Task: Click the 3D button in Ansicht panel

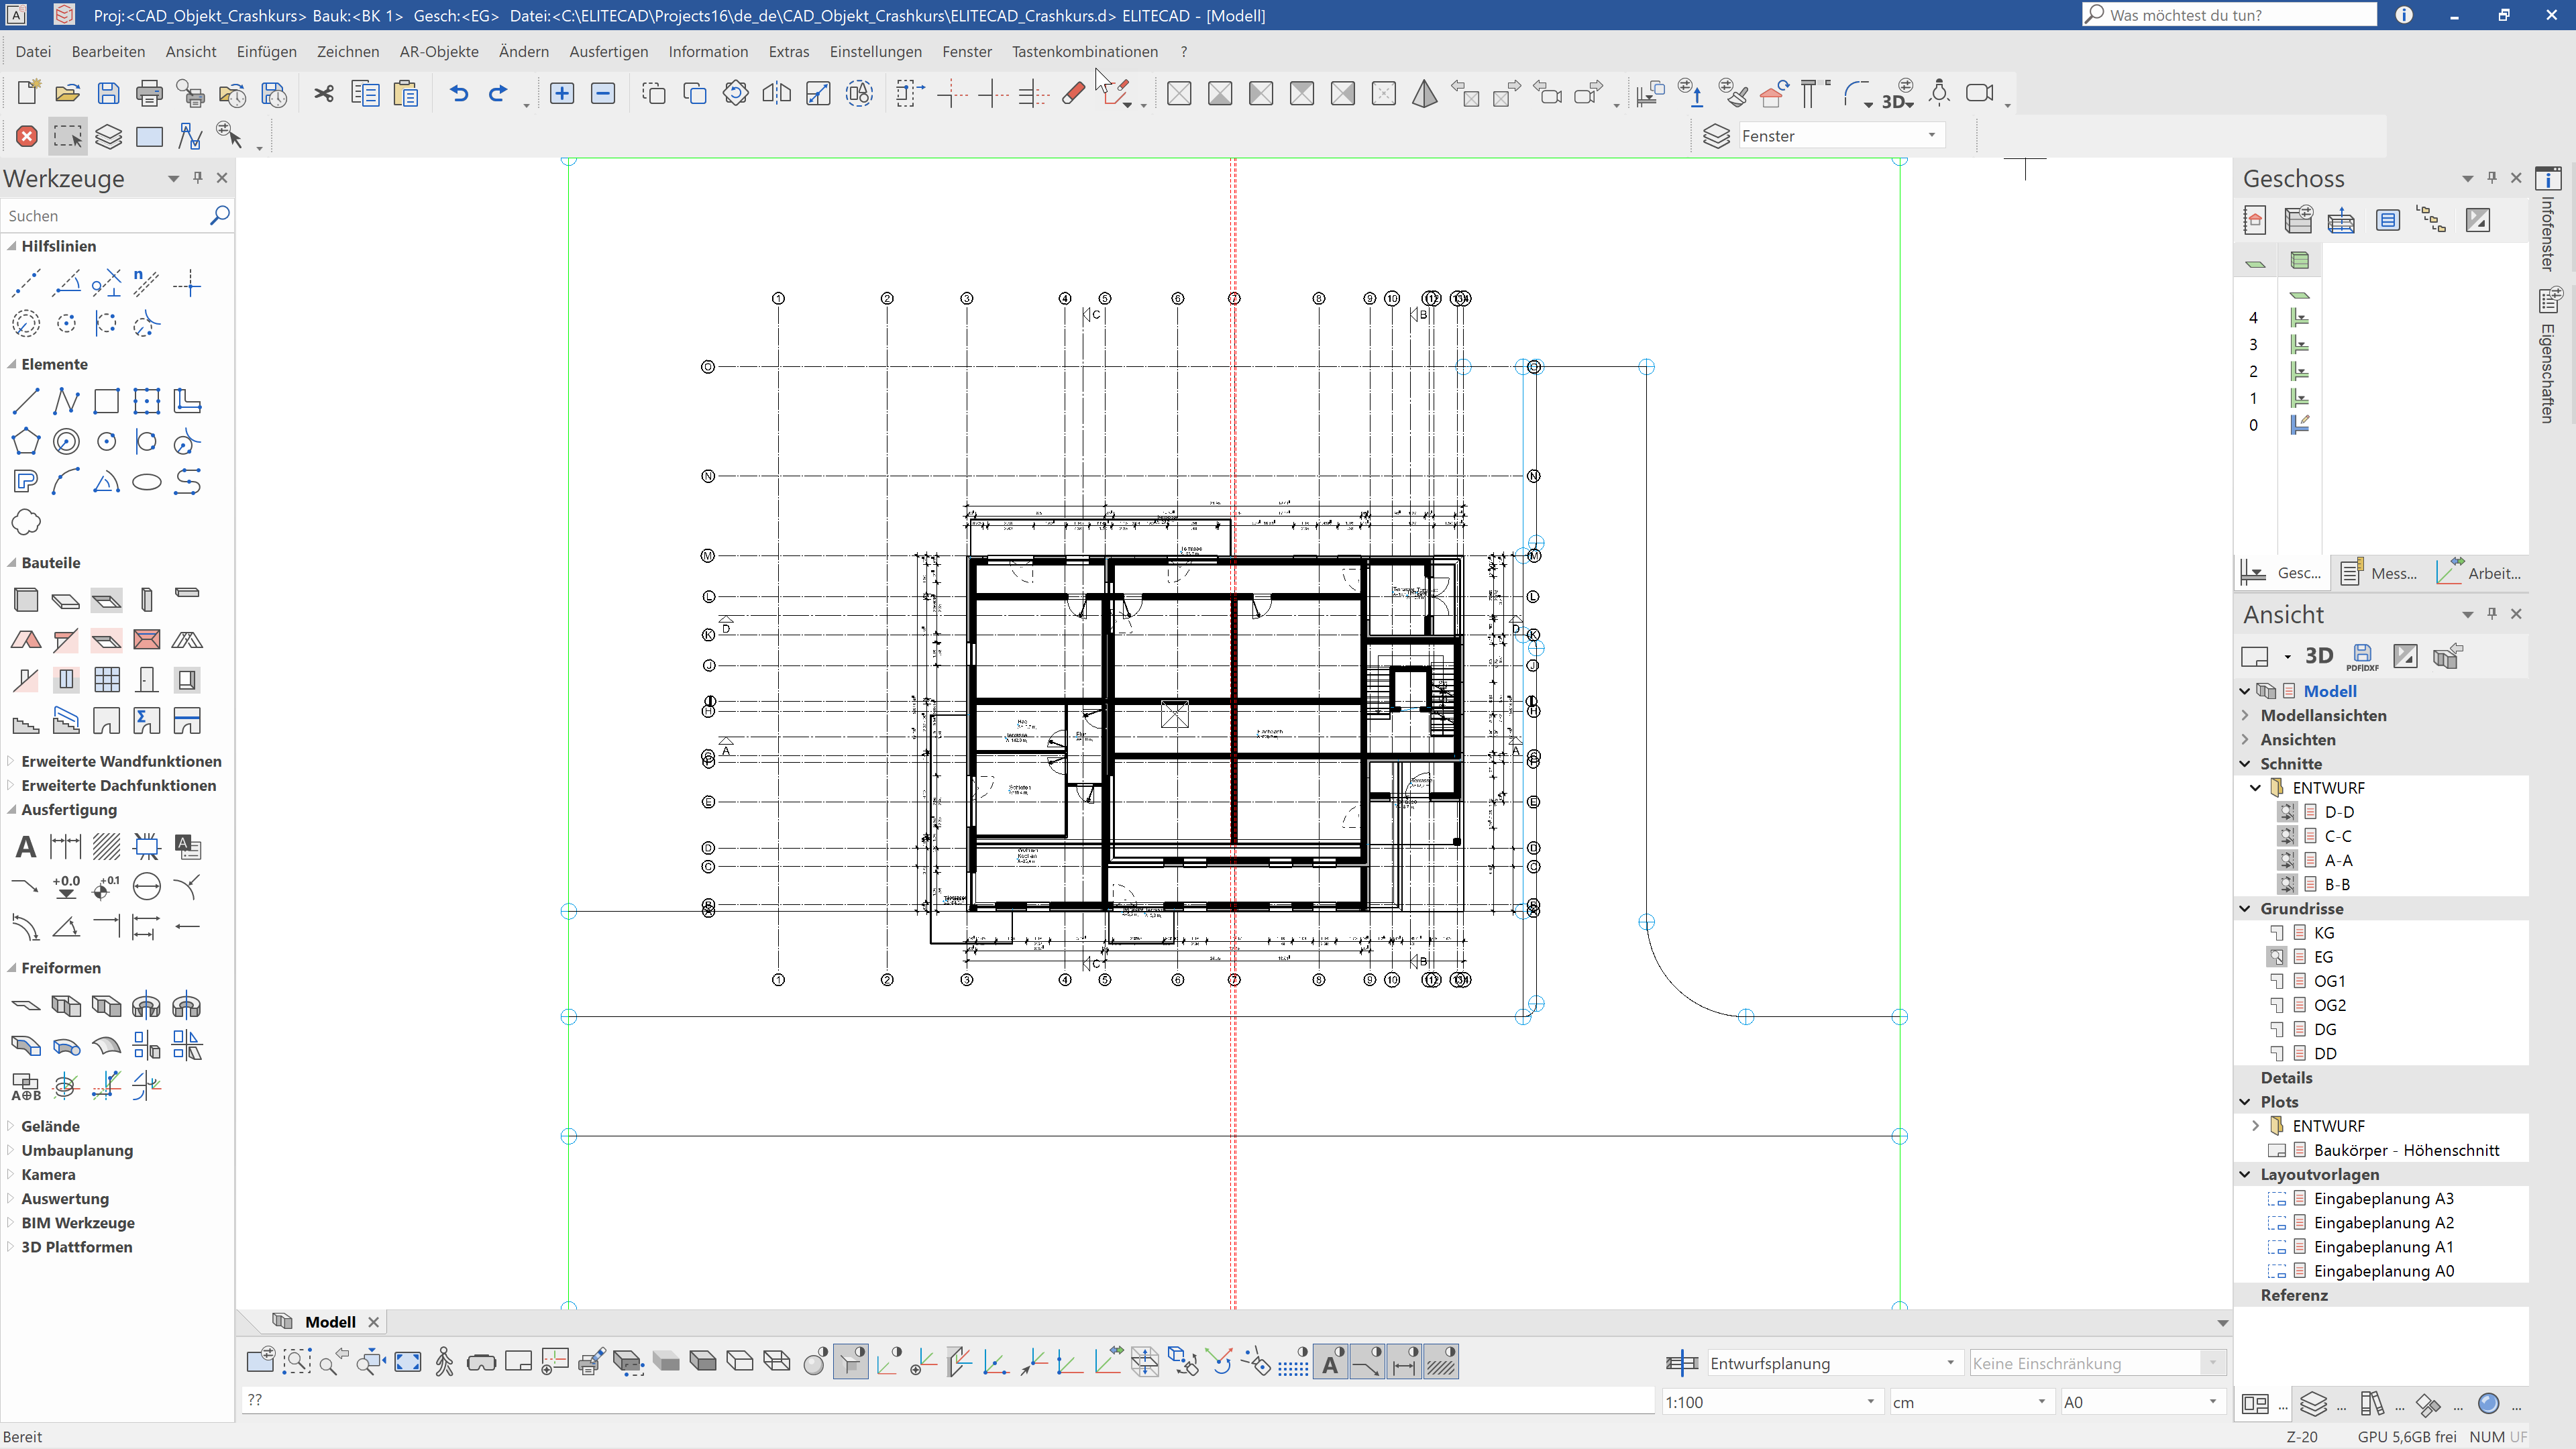Action: 2319,656
